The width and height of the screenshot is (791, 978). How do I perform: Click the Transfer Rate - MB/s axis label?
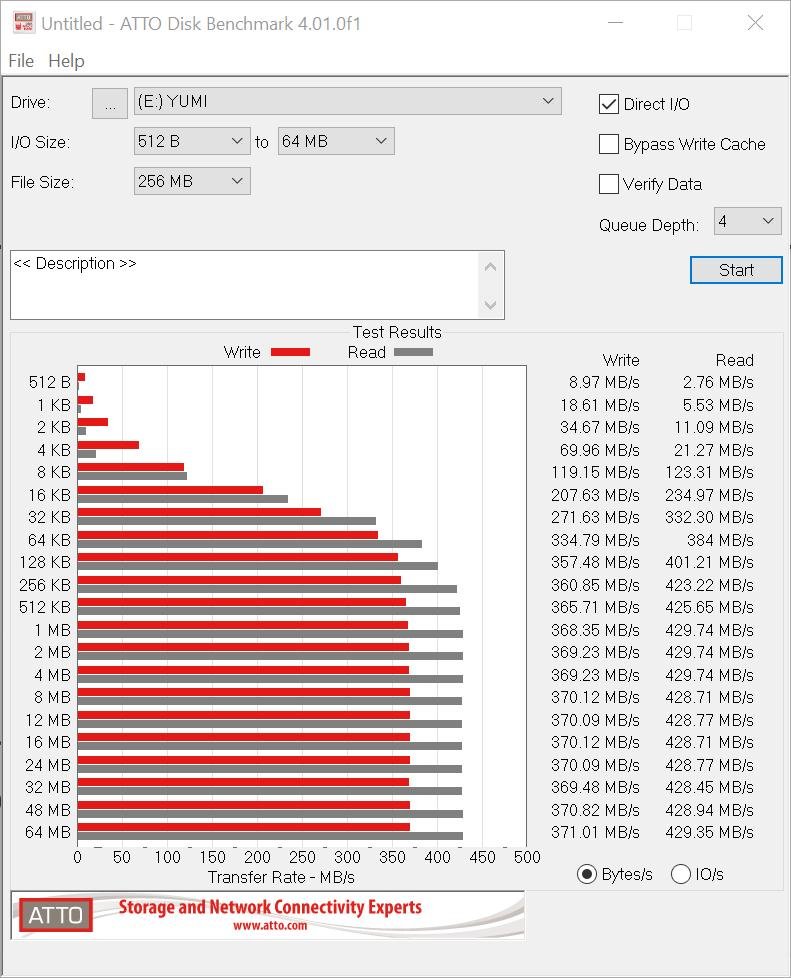(x=281, y=878)
